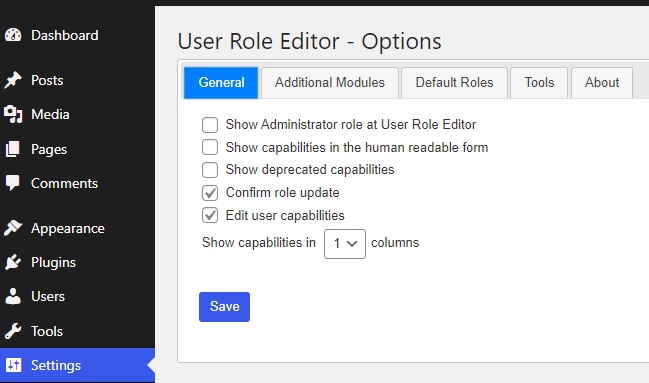Open the capabilities columns count dropdown
The image size is (649, 383).
coord(345,243)
